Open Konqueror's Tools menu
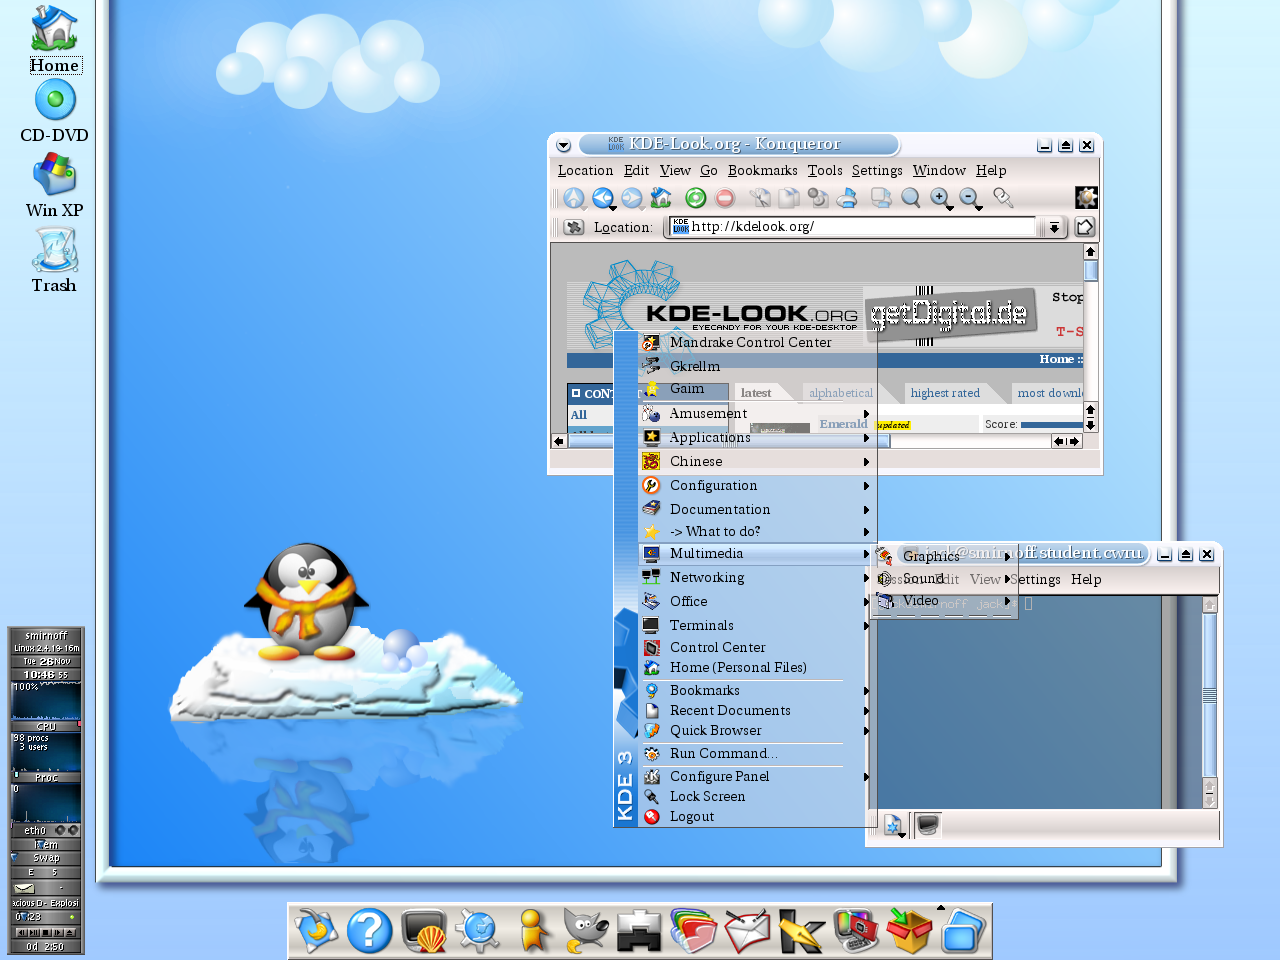Viewport: 1280px width, 960px height. (x=825, y=170)
